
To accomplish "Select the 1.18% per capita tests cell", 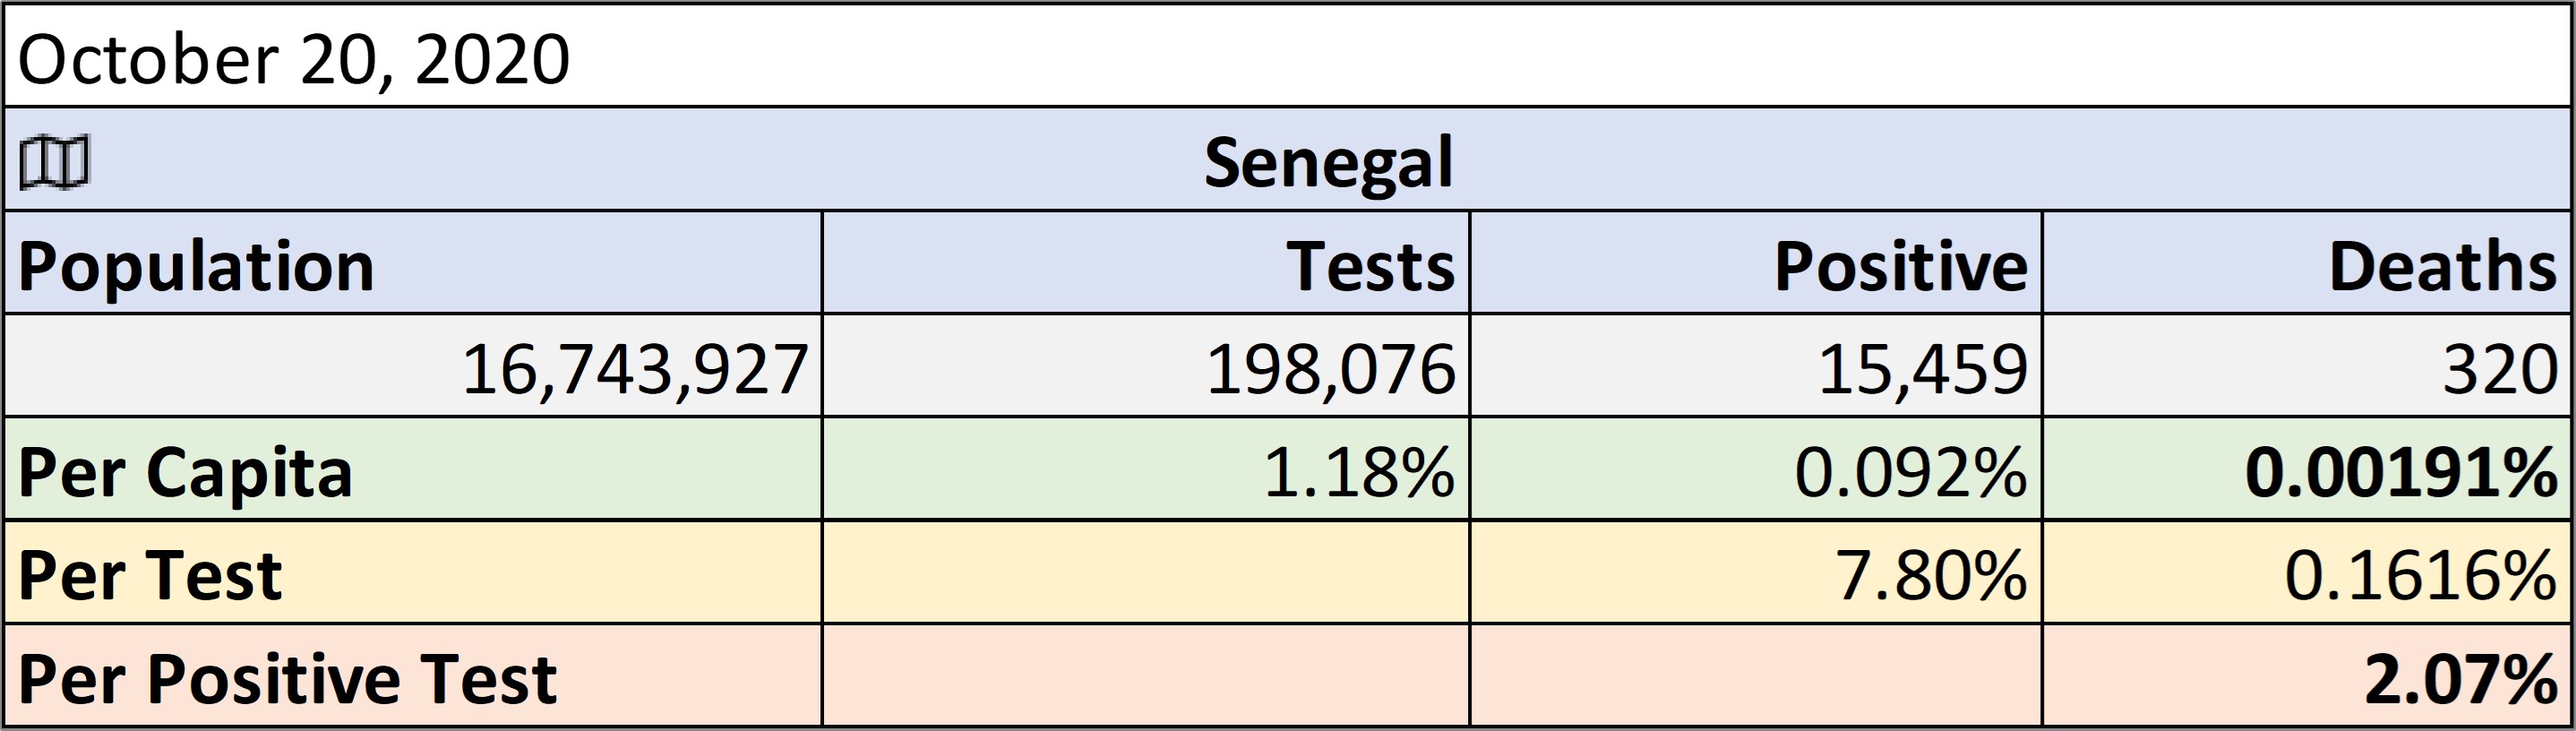I will (1146, 469).
